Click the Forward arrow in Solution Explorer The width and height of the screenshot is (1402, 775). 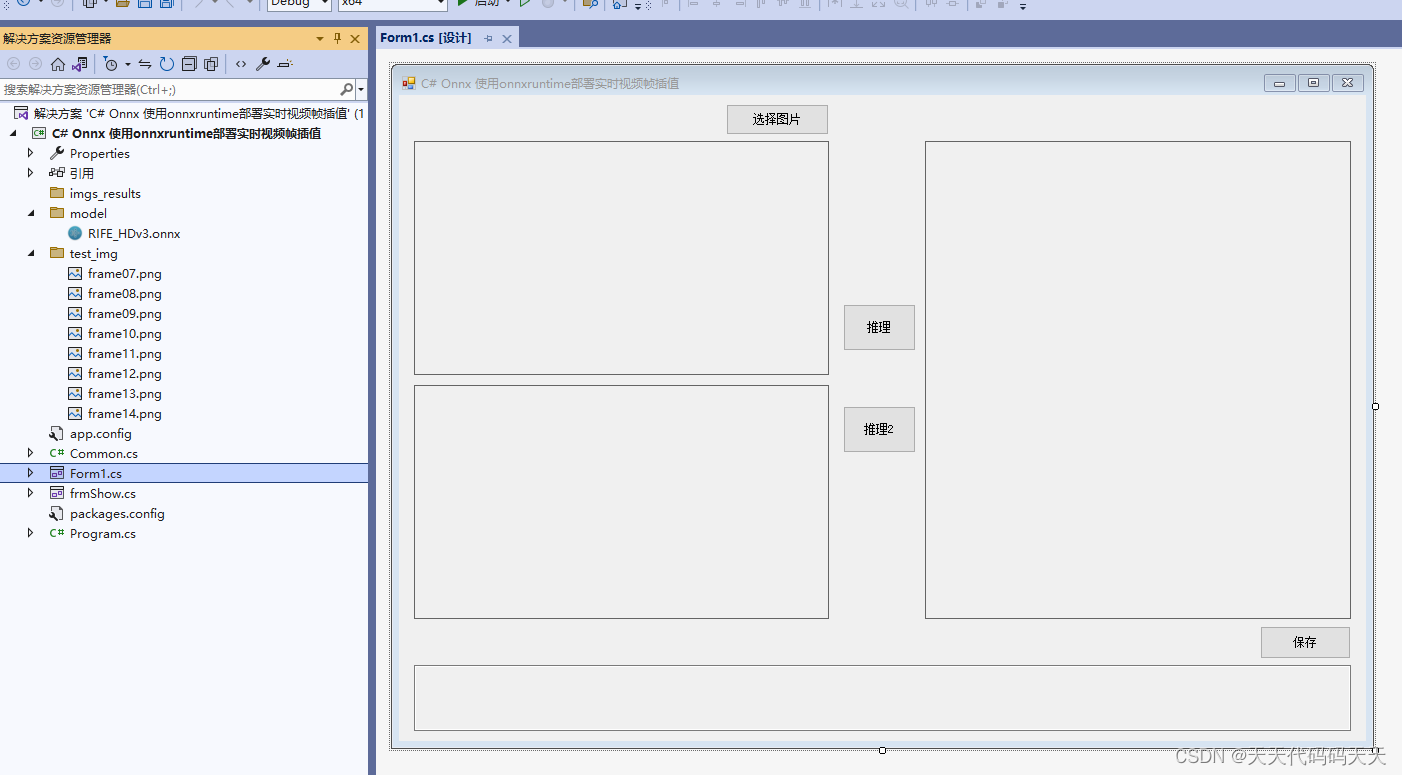[x=35, y=64]
